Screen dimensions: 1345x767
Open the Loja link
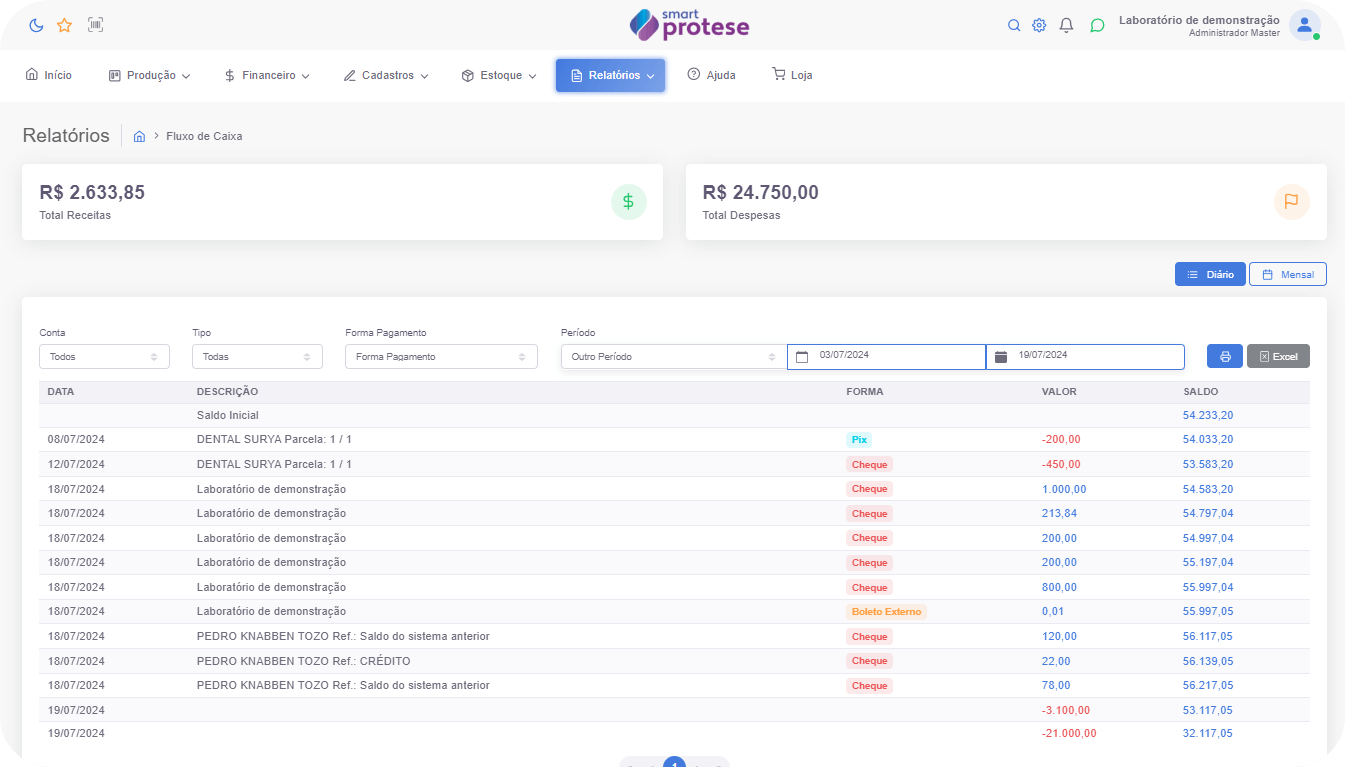point(792,75)
